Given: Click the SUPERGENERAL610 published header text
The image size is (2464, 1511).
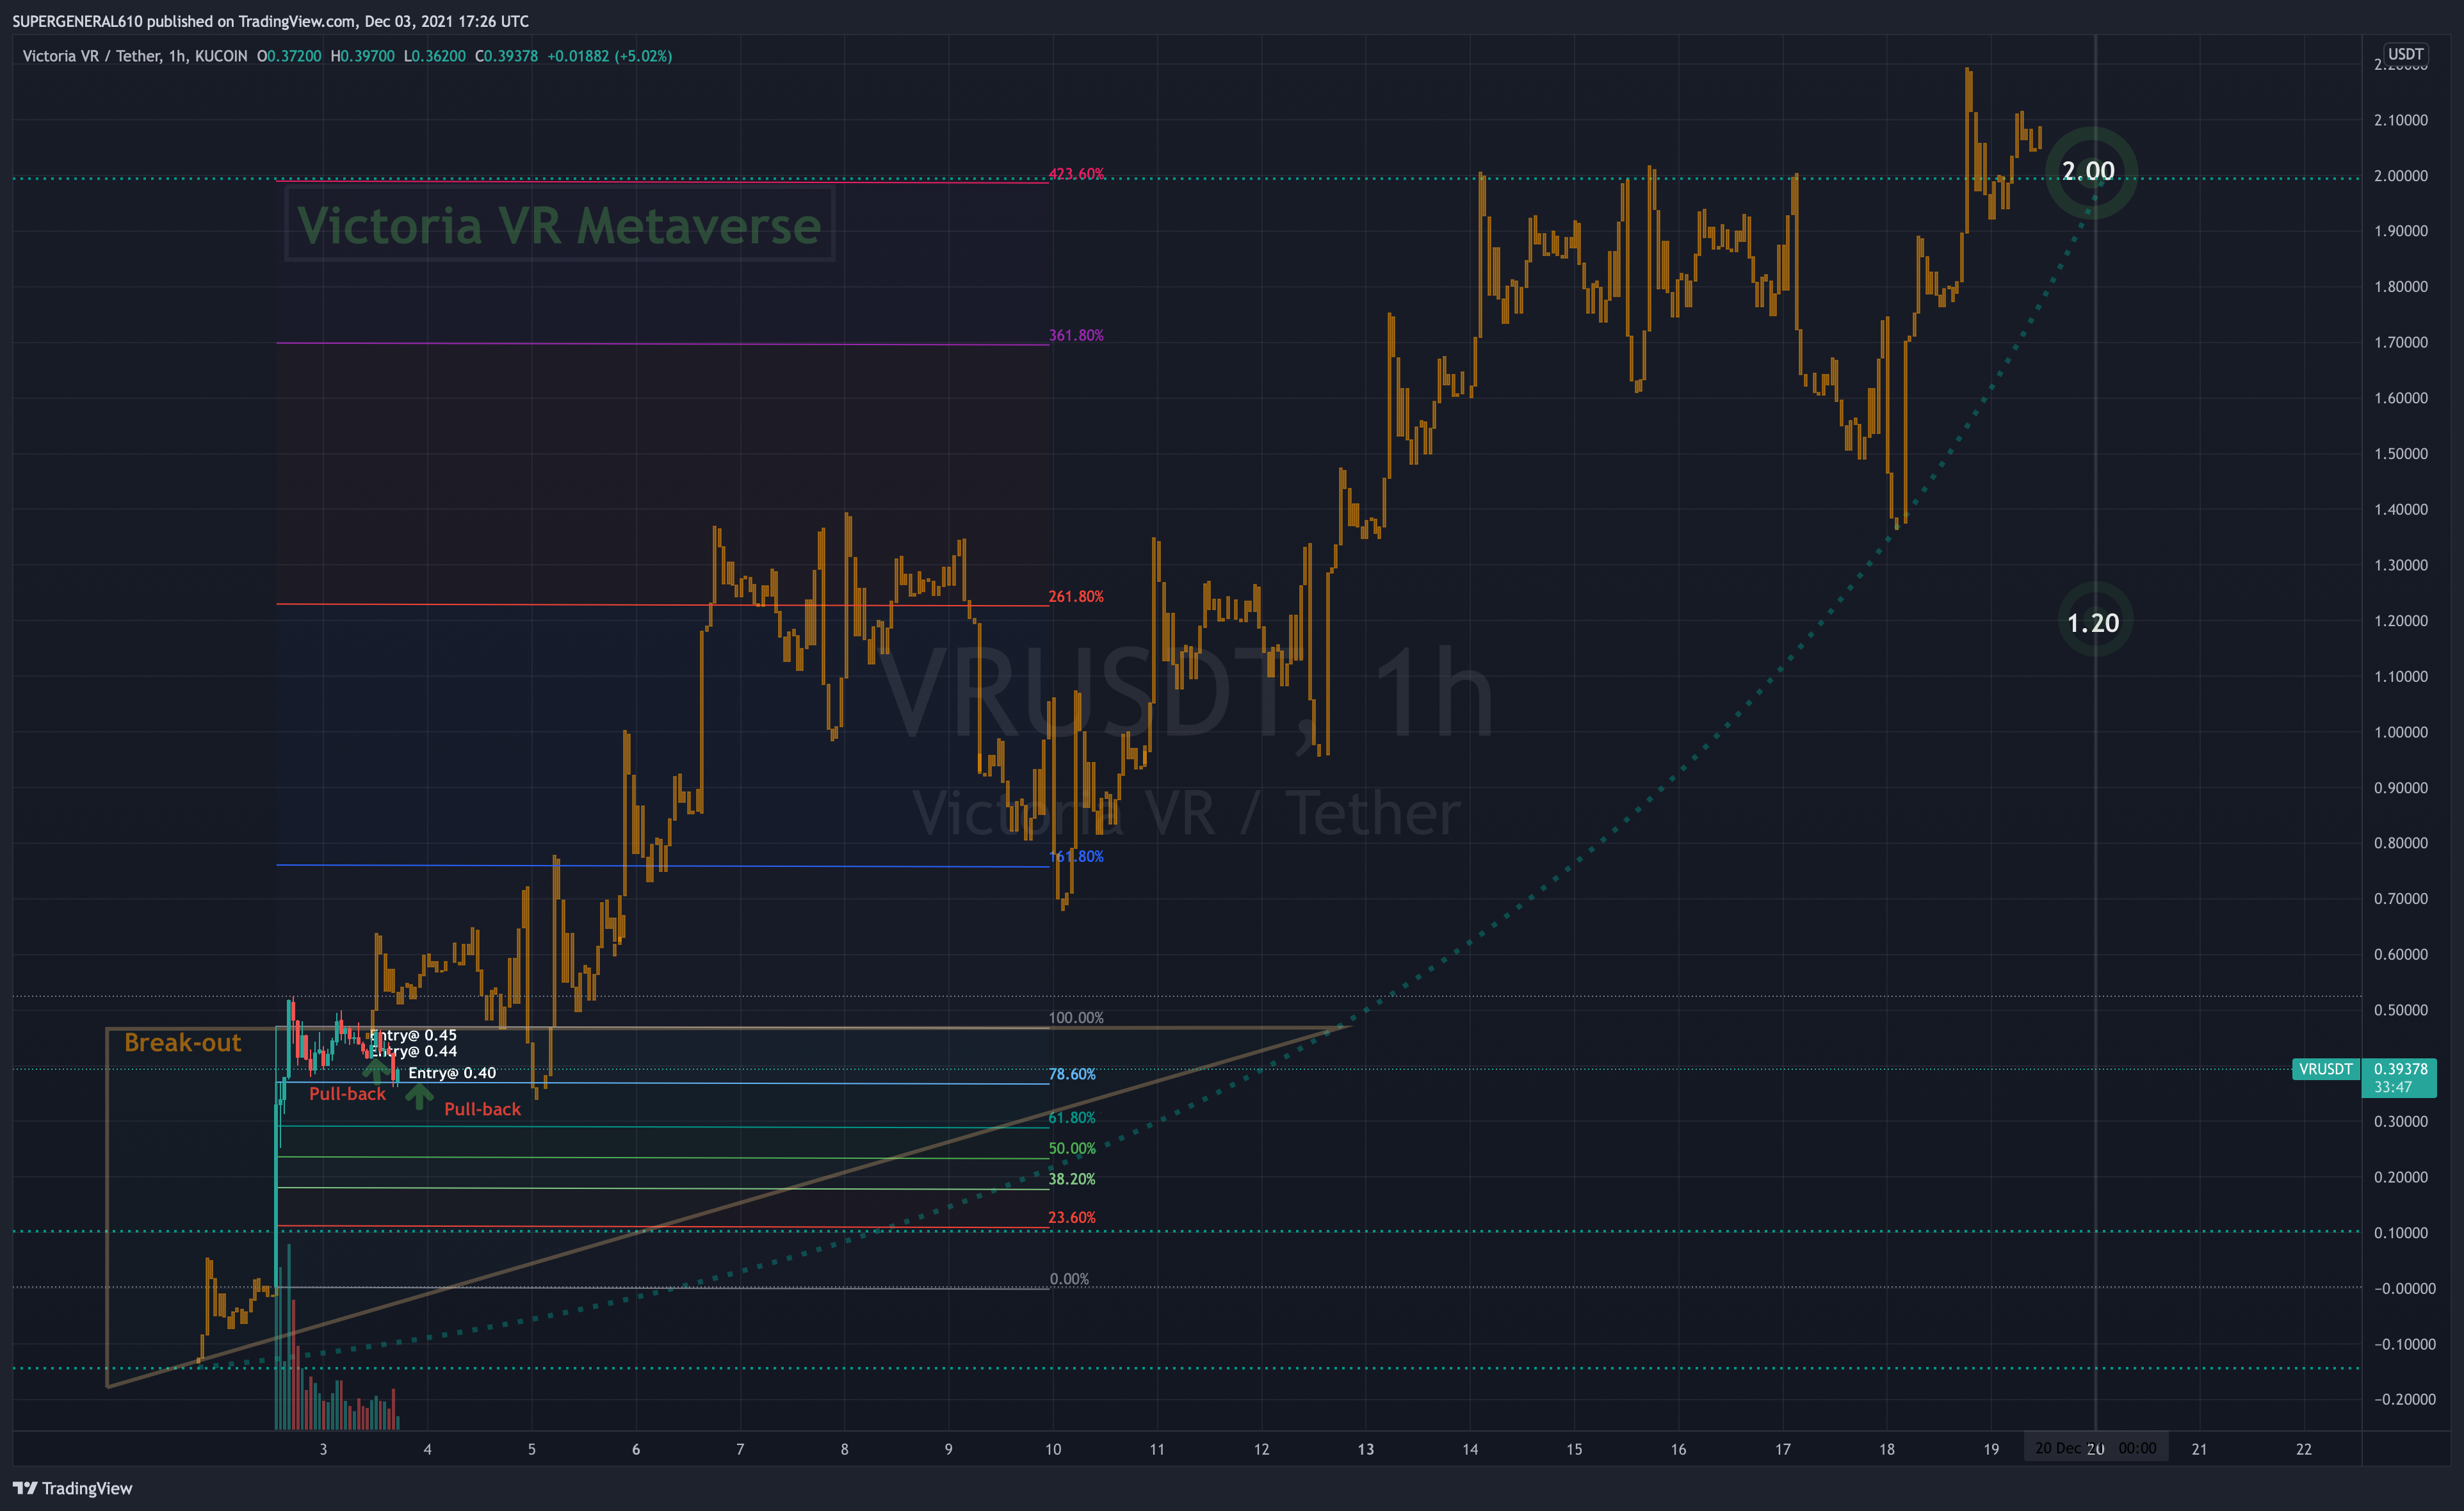Looking at the screenshot, I should (270, 21).
